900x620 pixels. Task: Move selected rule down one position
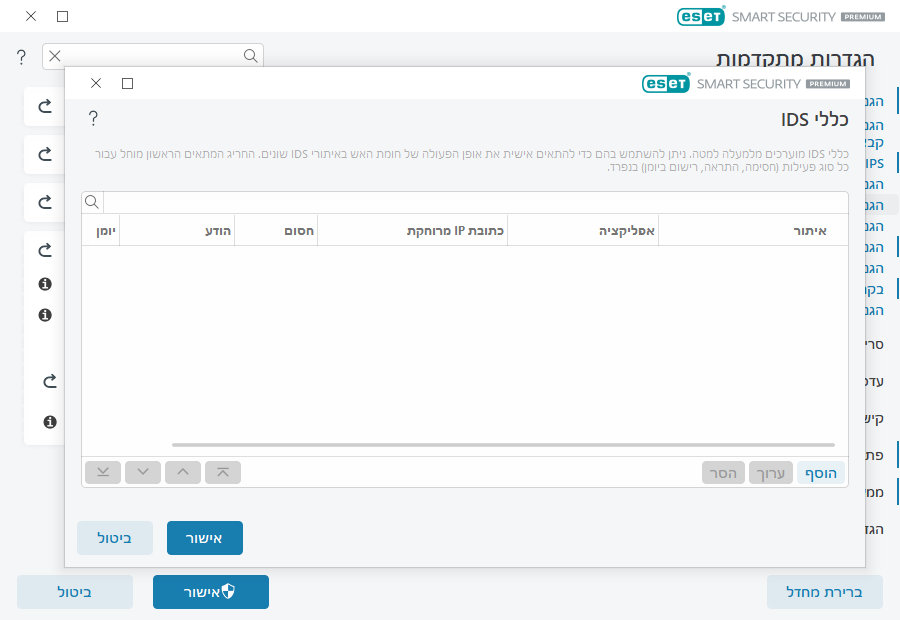[143, 472]
